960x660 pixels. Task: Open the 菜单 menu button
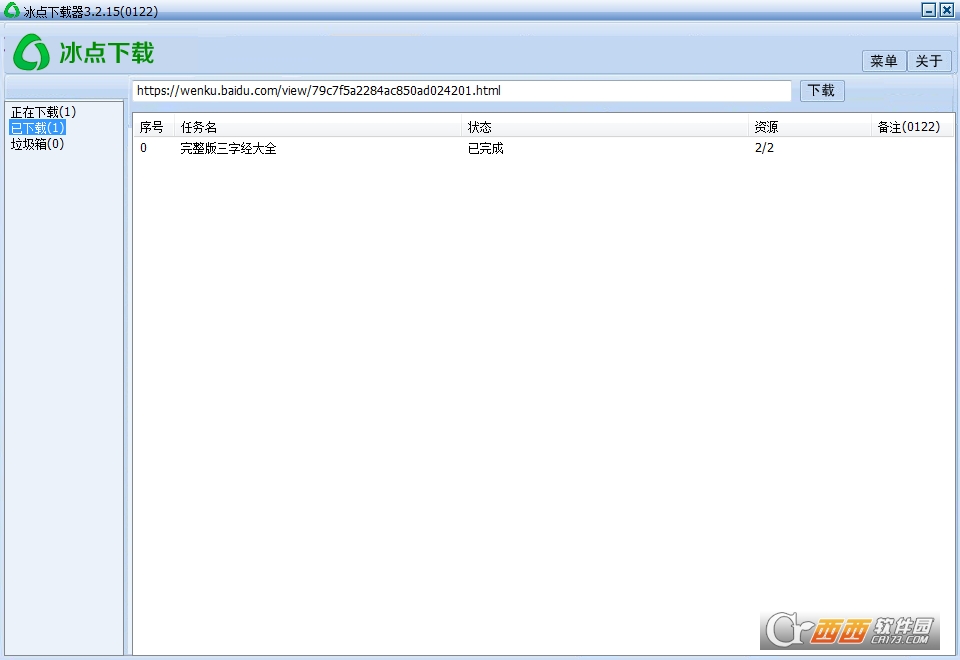pos(883,61)
